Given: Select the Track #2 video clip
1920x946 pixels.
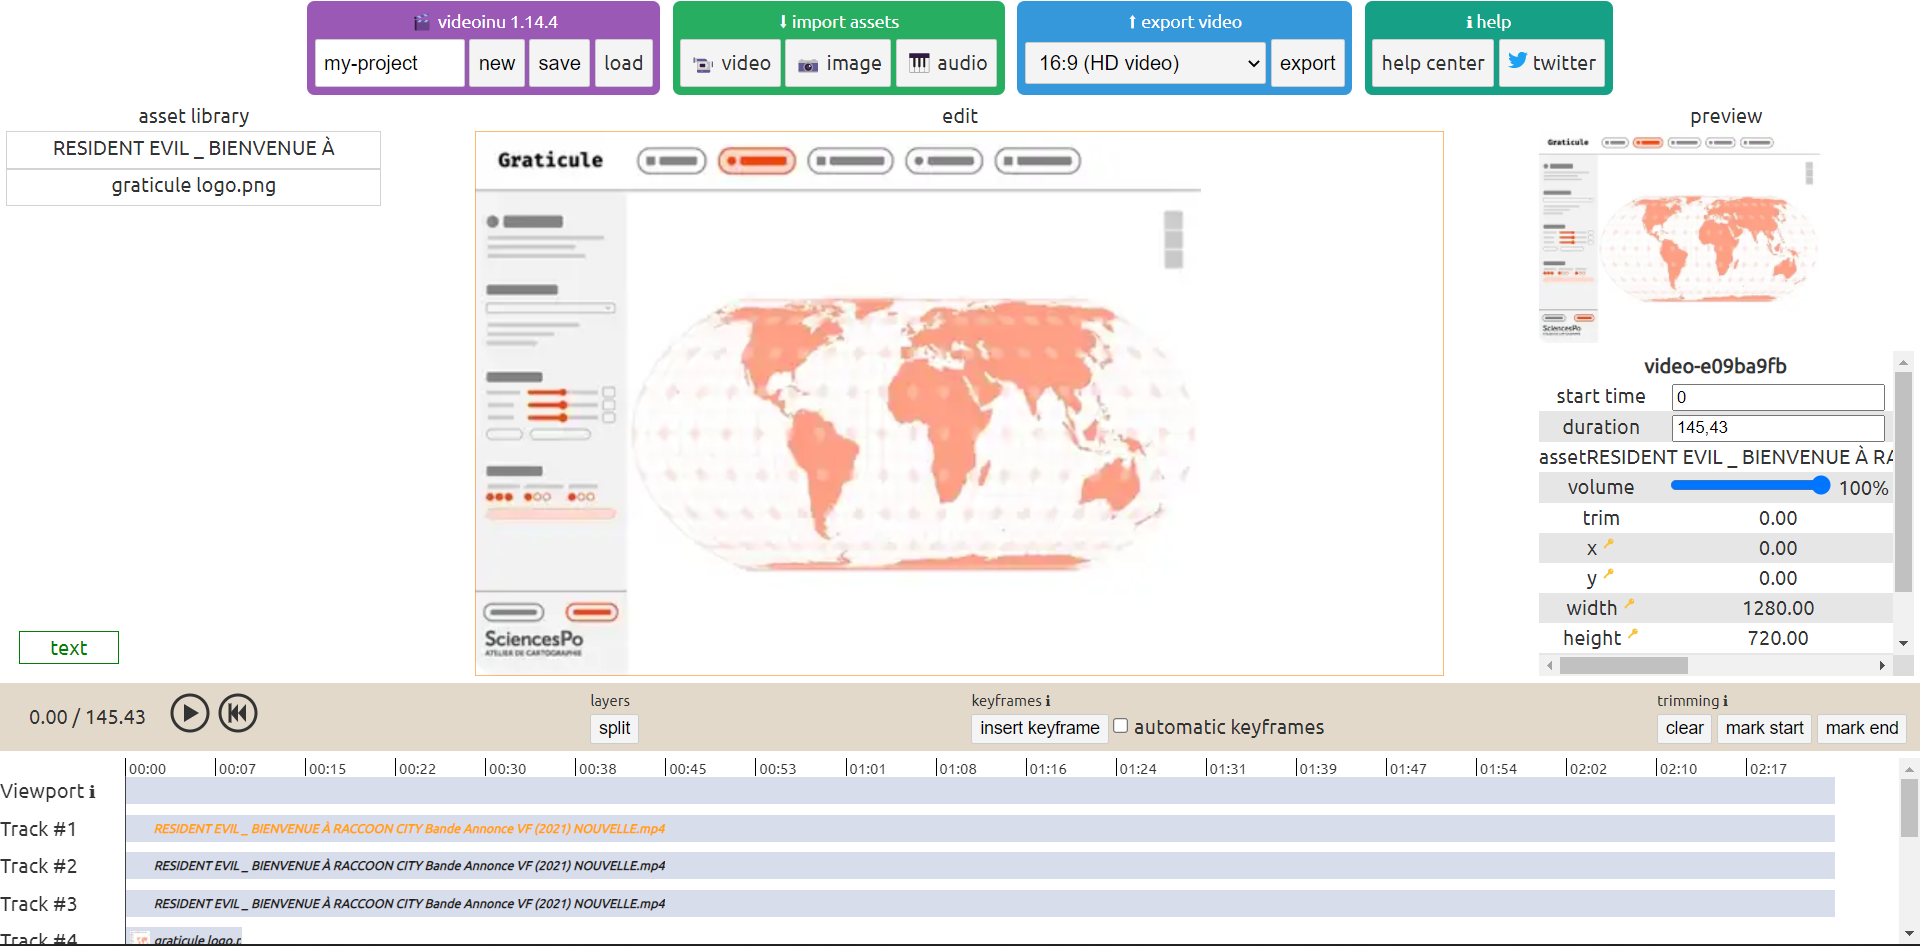Looking at the screenshot, I should pyautogui.click(x=980, y=866).
